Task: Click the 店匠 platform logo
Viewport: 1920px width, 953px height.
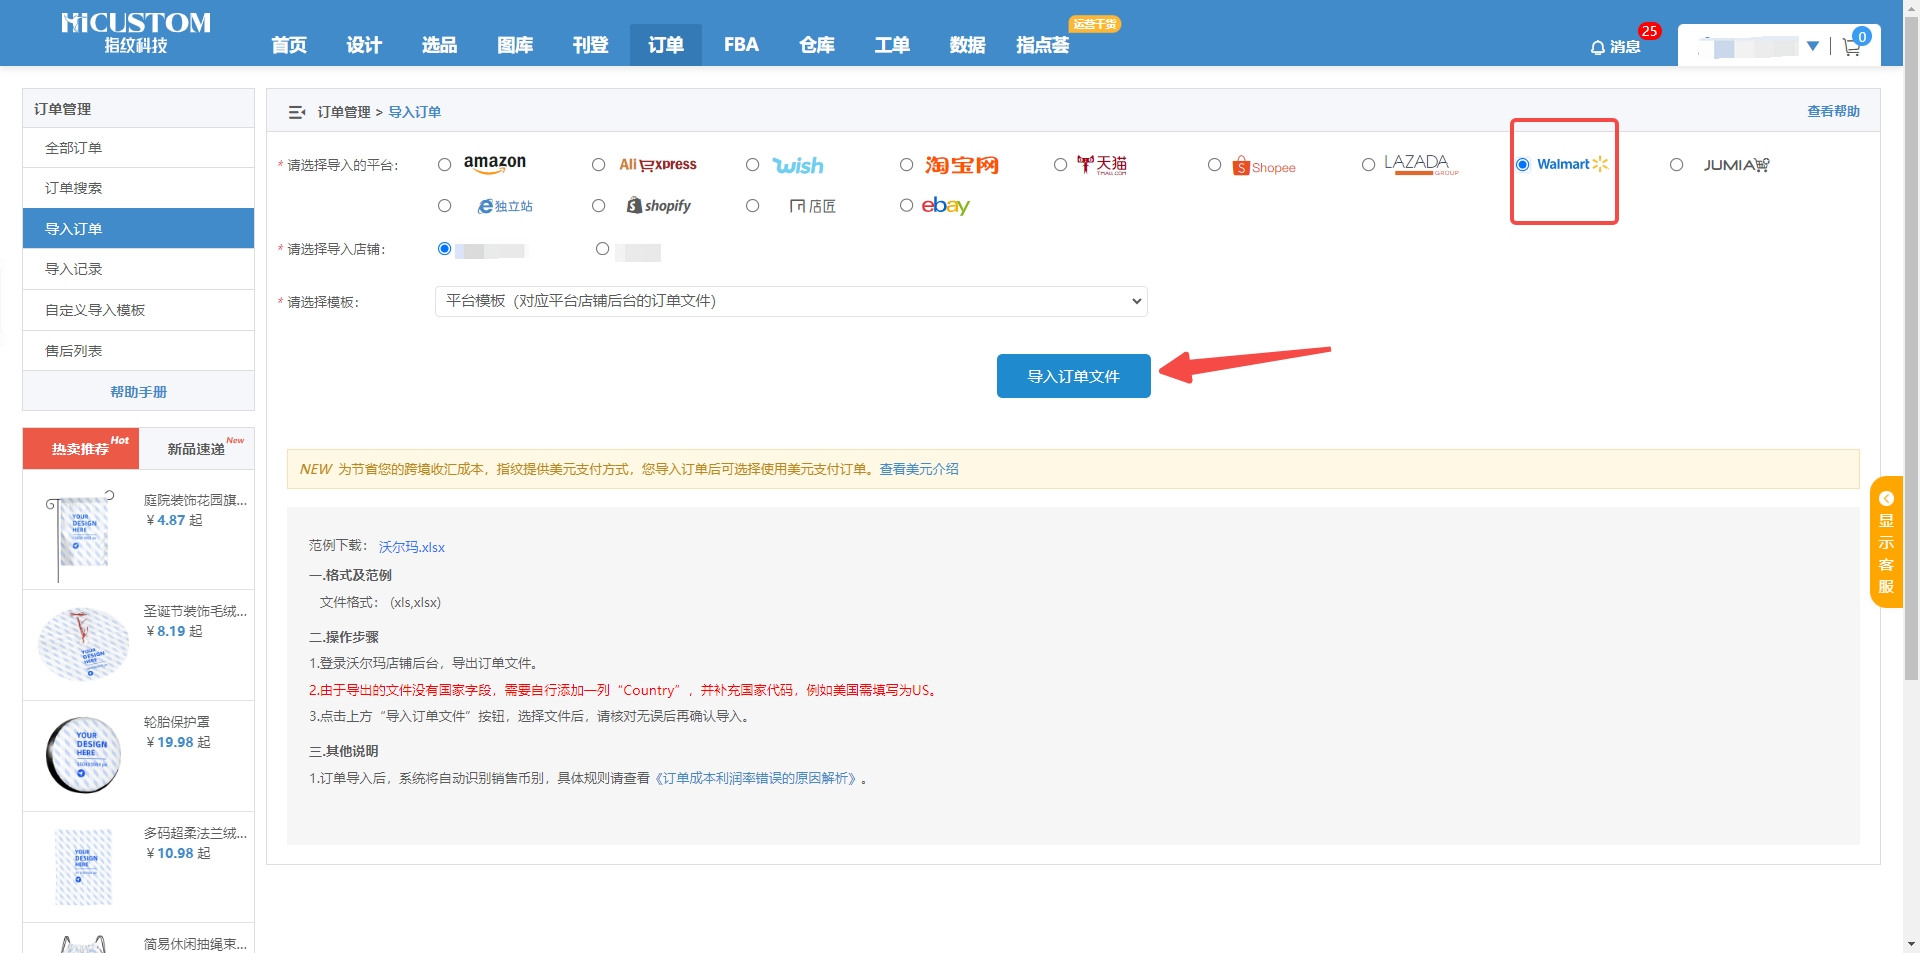Action: 812,206
